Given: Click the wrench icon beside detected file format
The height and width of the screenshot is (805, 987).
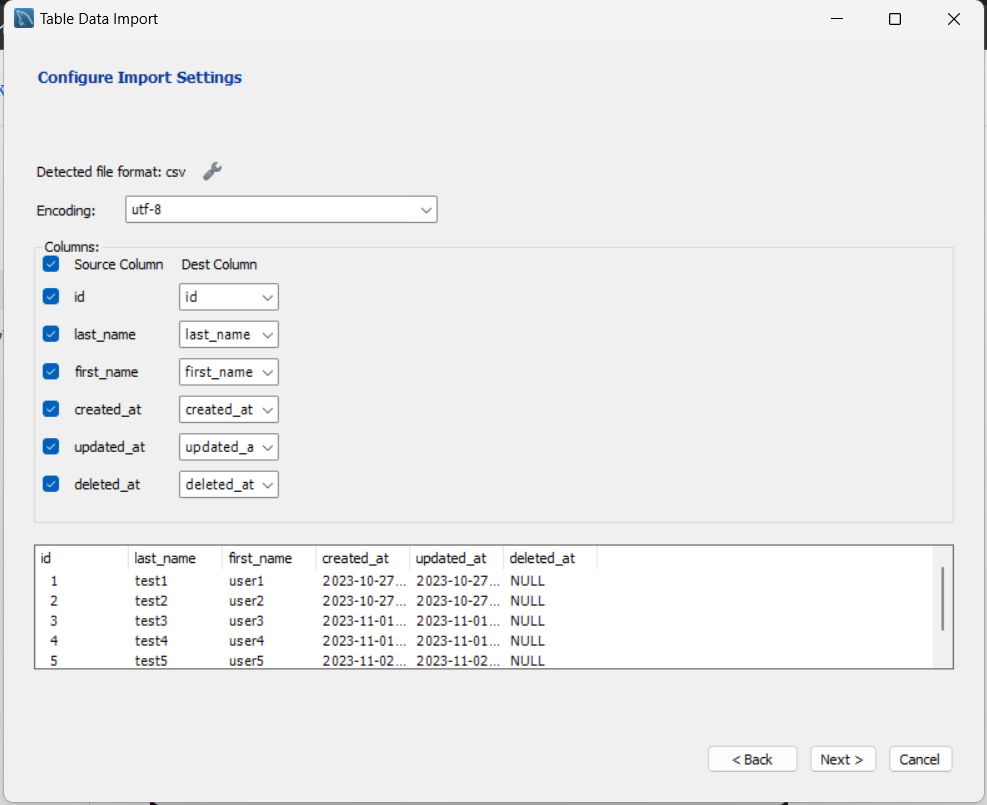Looking at the screenshot, I should pos(212,171).
